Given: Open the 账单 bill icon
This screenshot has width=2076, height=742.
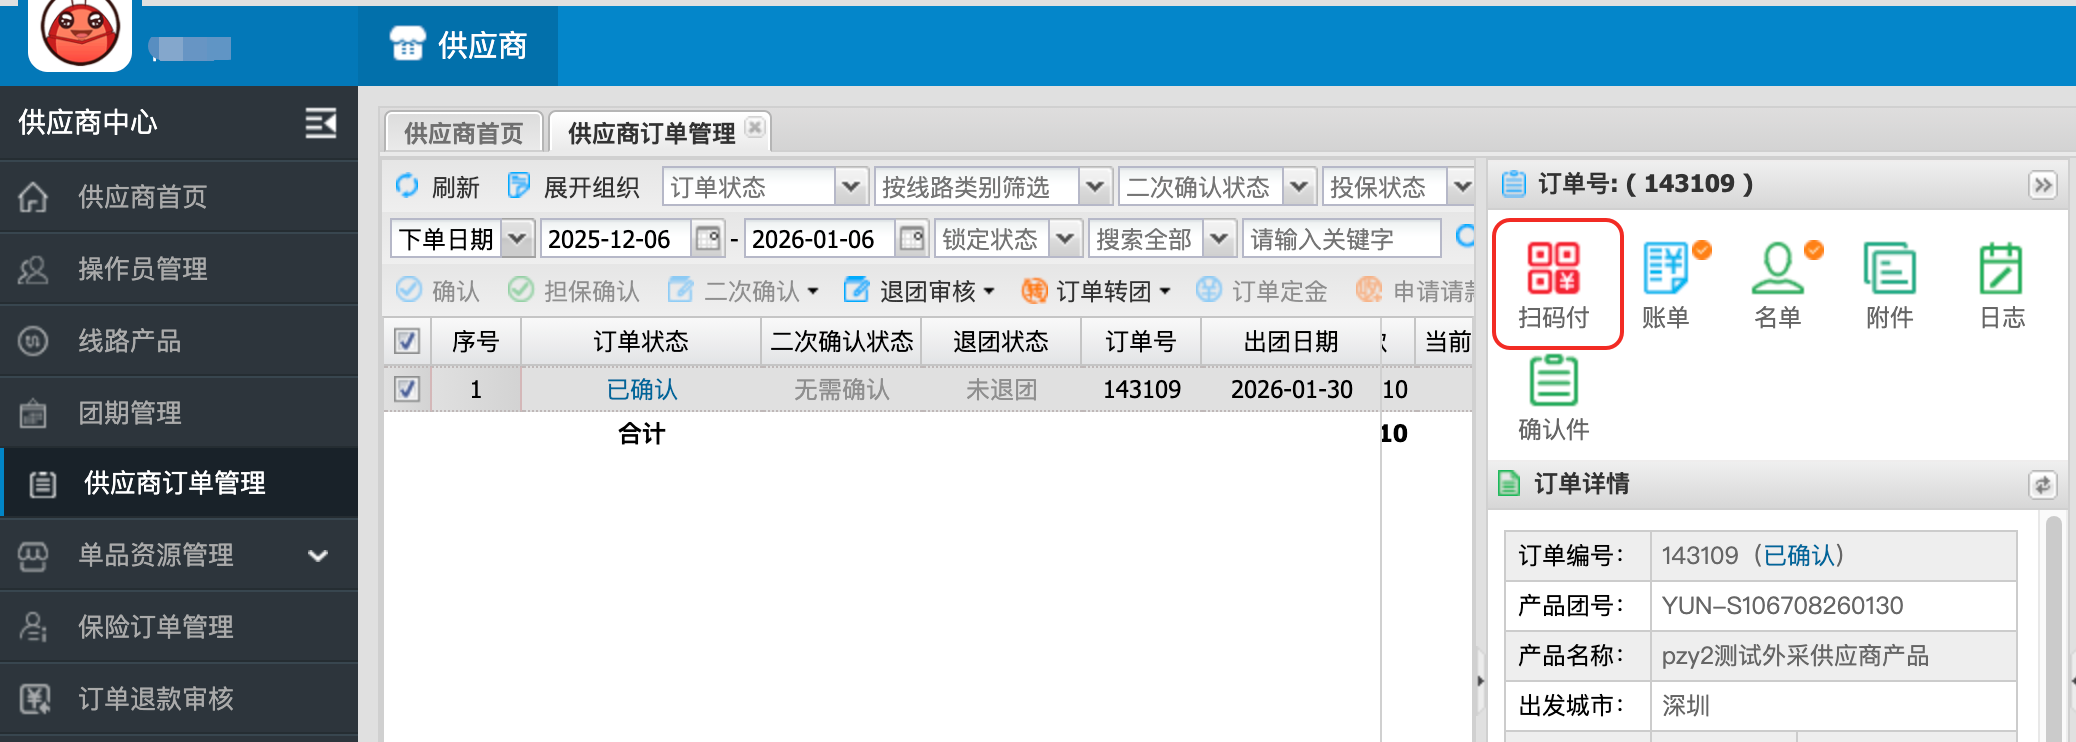Looking at the screenshot, I should (x=1666, y=283).
